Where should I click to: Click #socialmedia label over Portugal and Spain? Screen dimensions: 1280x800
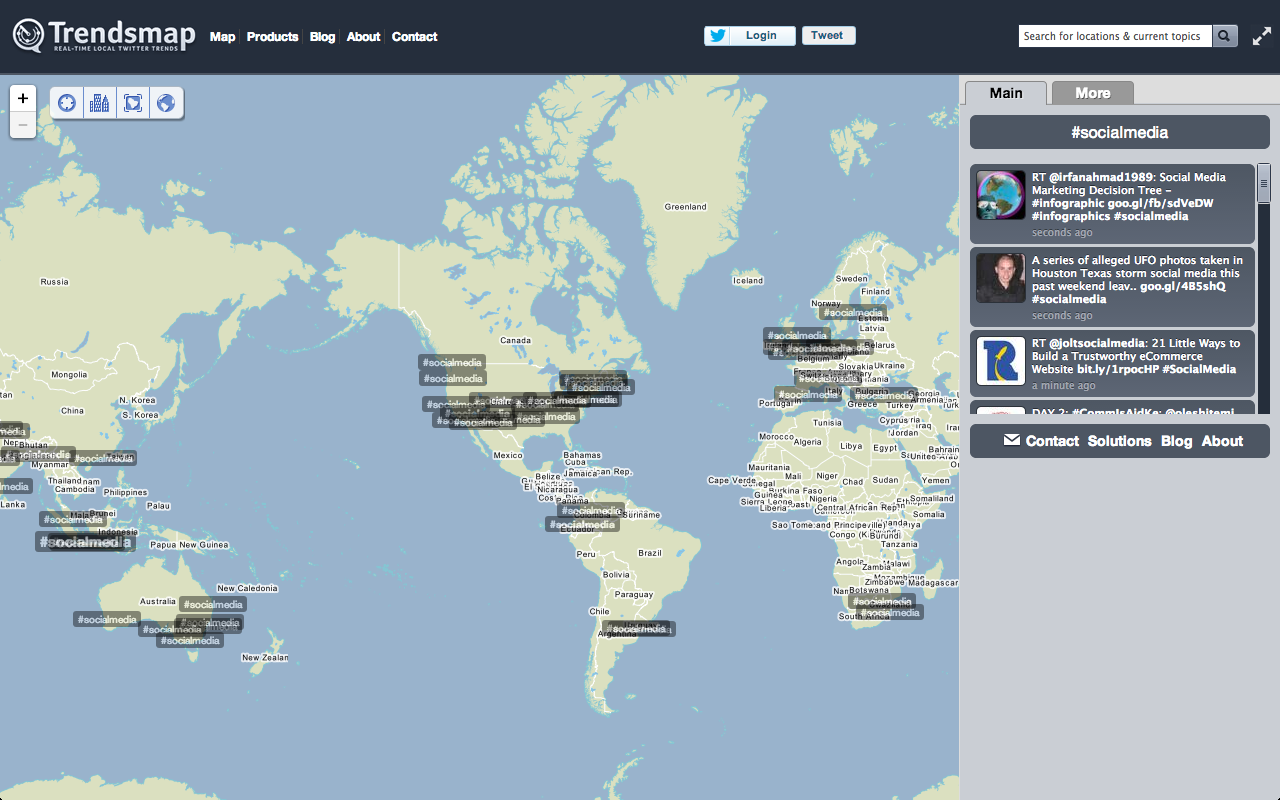click(808, 395)
